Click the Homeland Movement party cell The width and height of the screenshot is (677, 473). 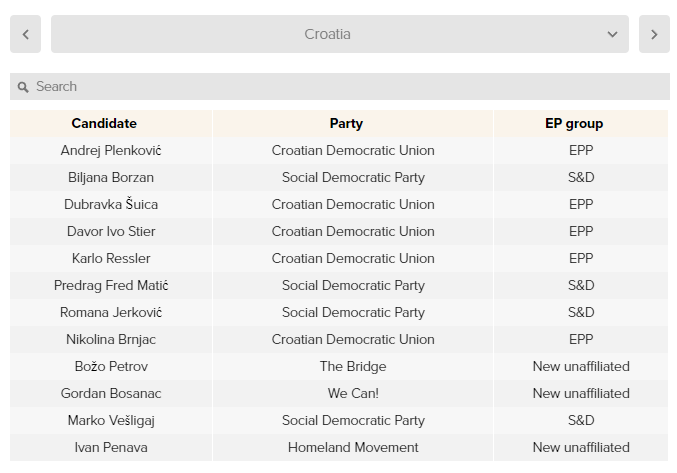click(x=353, y=448)
